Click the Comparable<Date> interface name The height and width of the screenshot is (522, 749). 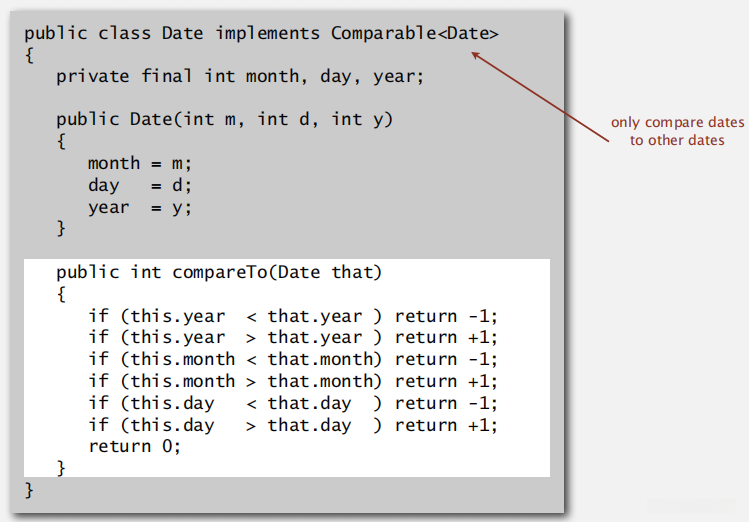tap(415, 33)
